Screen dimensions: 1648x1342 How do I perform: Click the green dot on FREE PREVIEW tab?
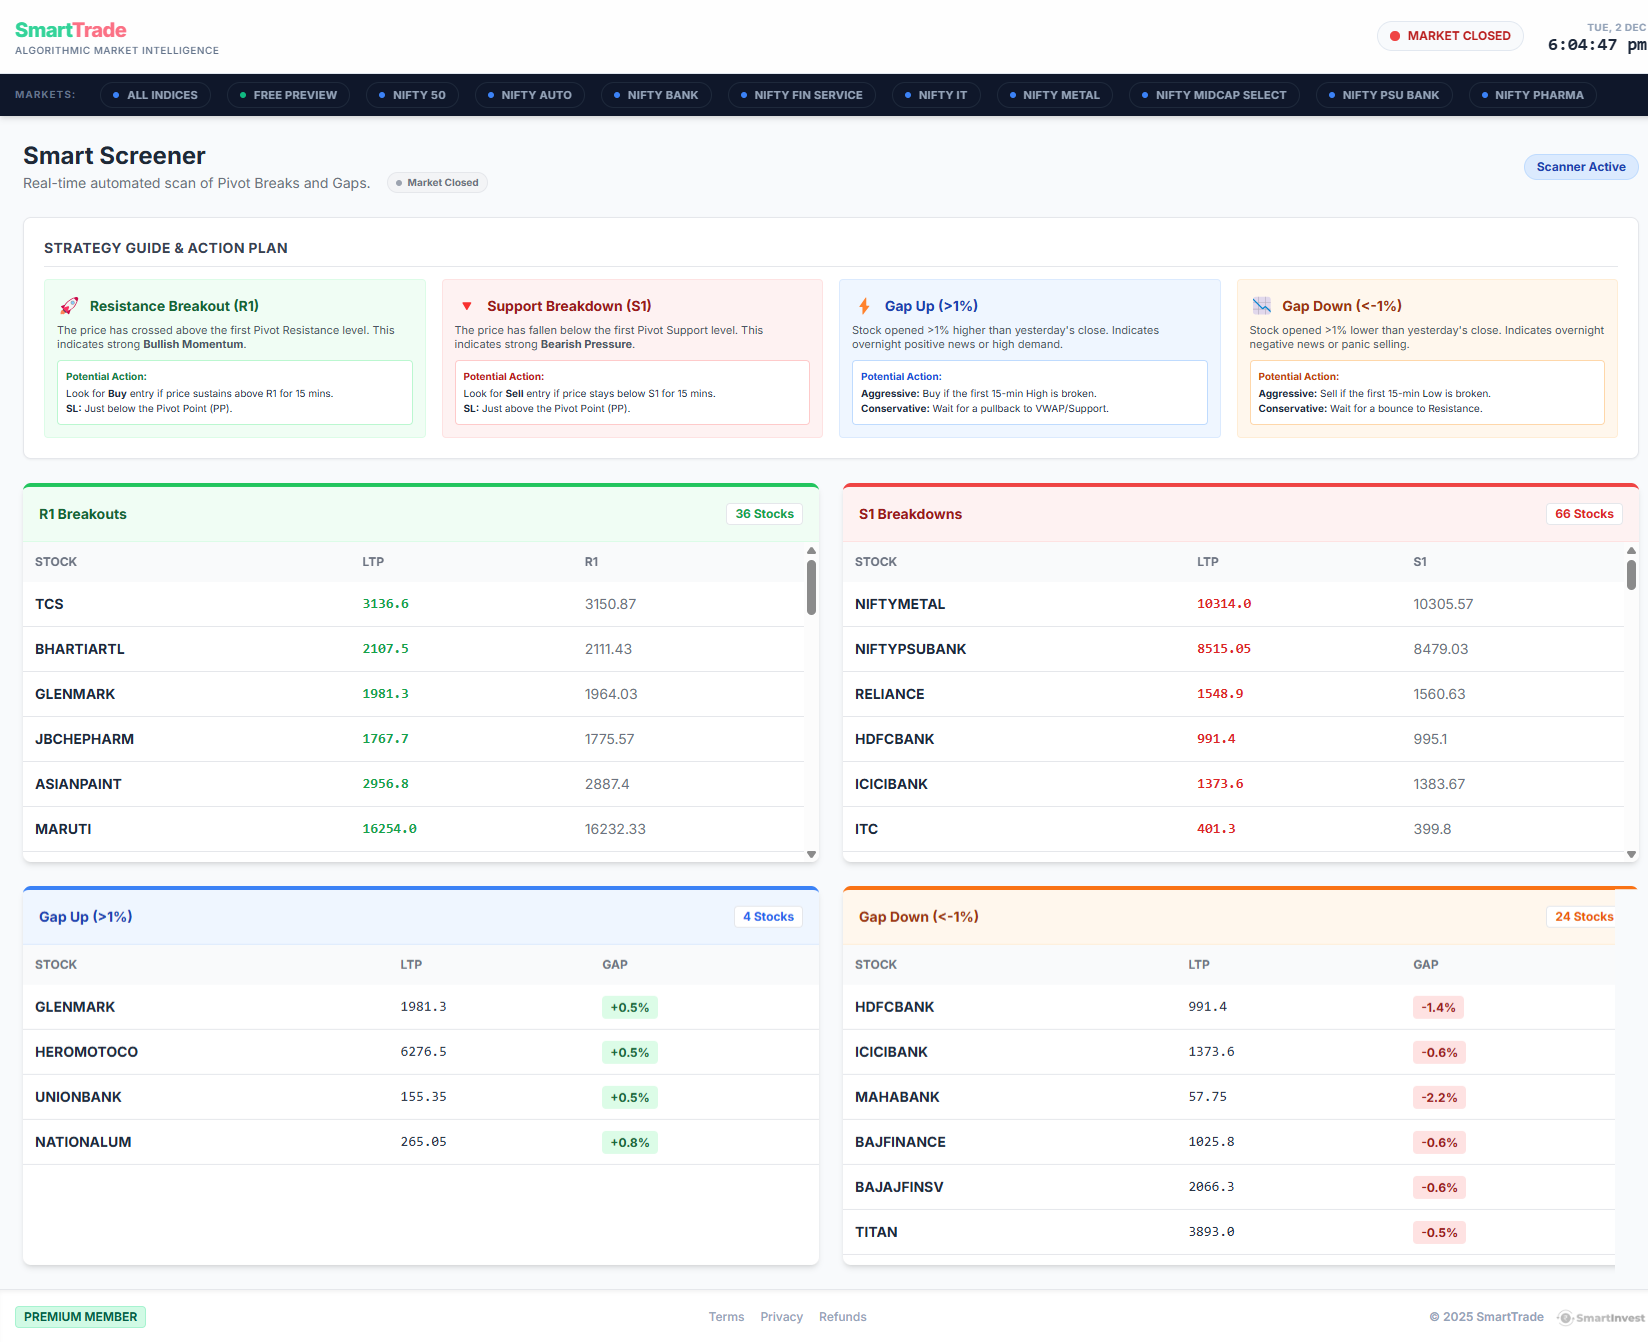[242, 94]
